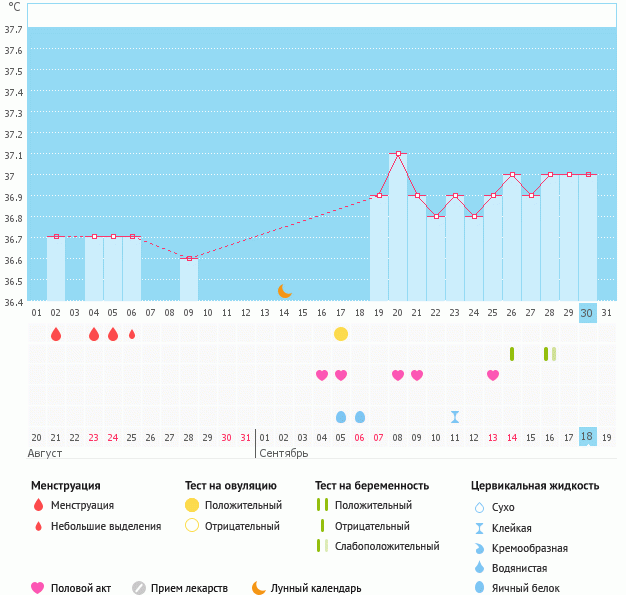Select the highlighted cycle day 30

(588, 312)
